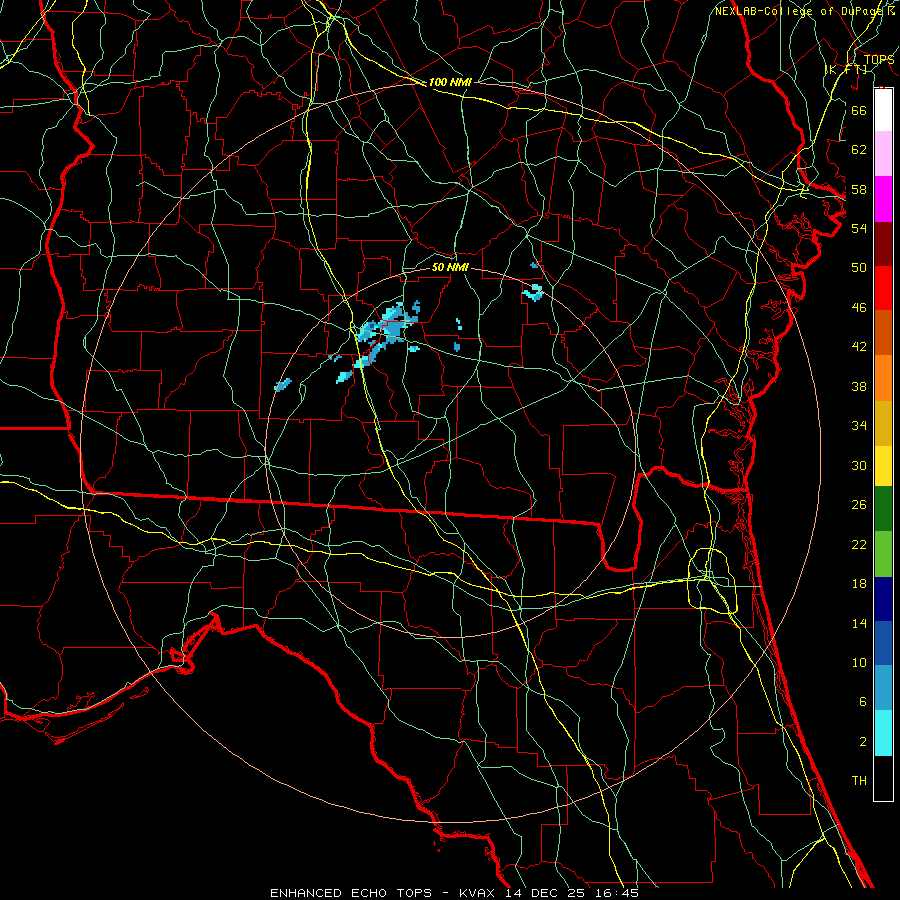Image resolution: width=900 pixels, height=900 pixels.
Task: Click the "22" legend value
Action: (859, 544)
